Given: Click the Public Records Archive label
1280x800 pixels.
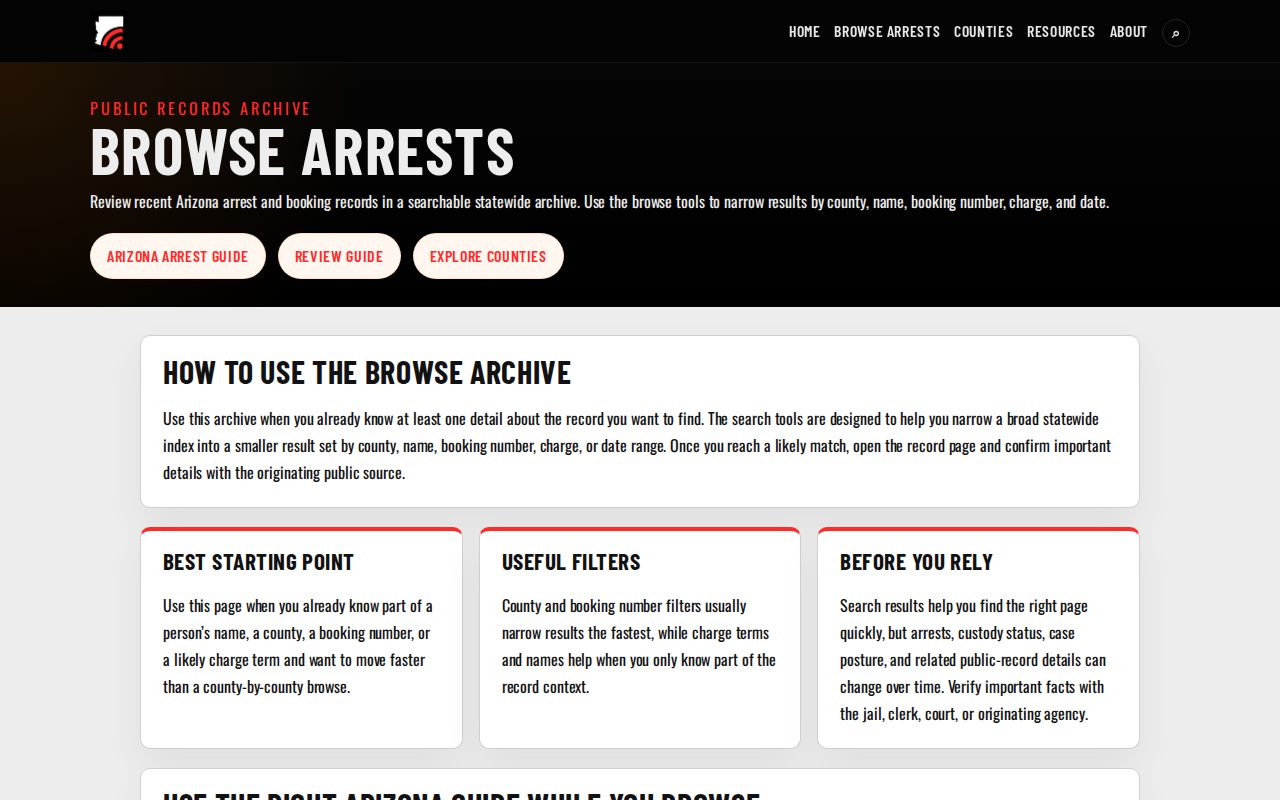Looking at the screenshot, I should 200,108.
